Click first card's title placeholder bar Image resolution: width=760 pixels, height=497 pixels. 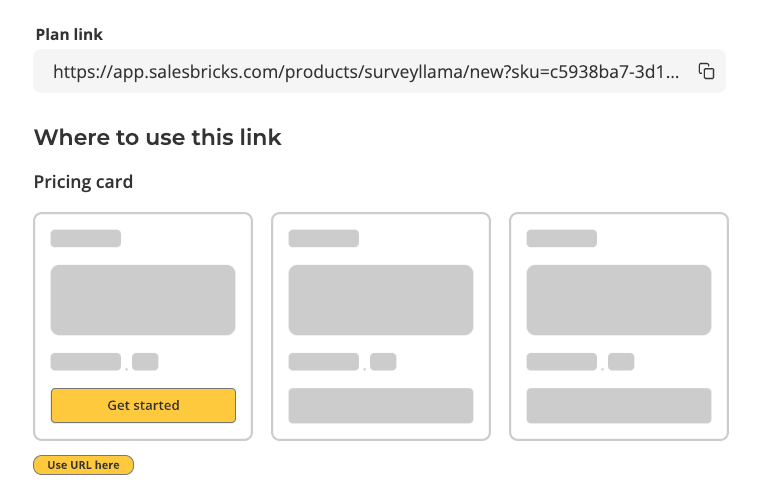tap(86, 238)
